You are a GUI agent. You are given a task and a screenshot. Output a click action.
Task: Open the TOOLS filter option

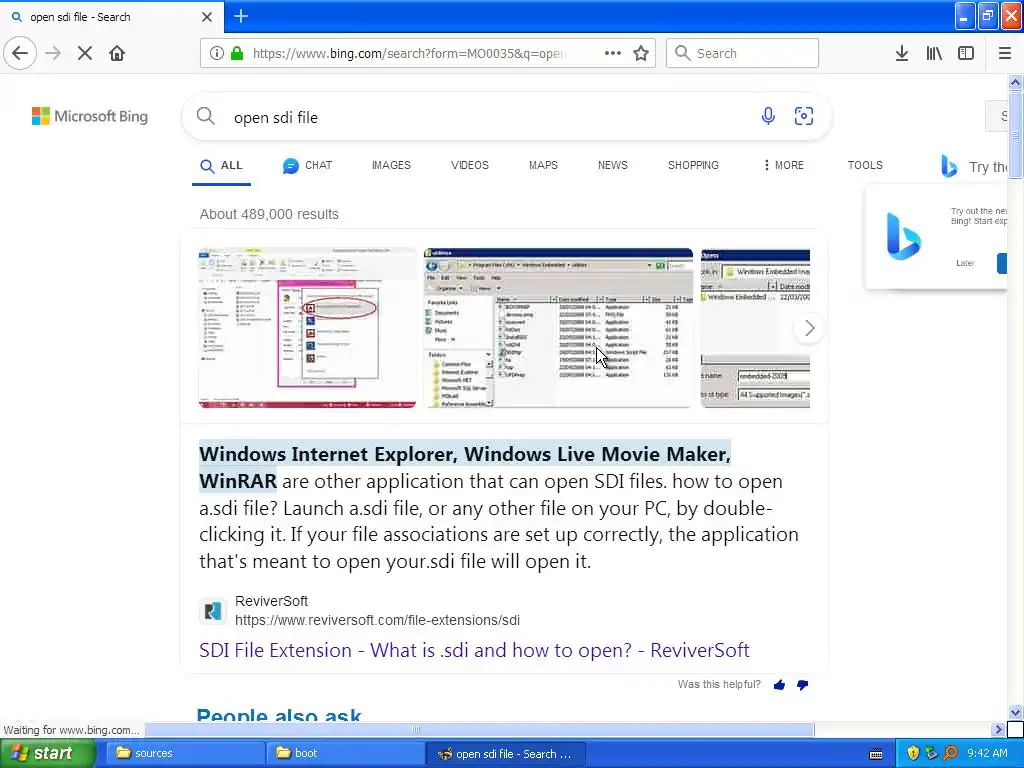tap(865, 165)
